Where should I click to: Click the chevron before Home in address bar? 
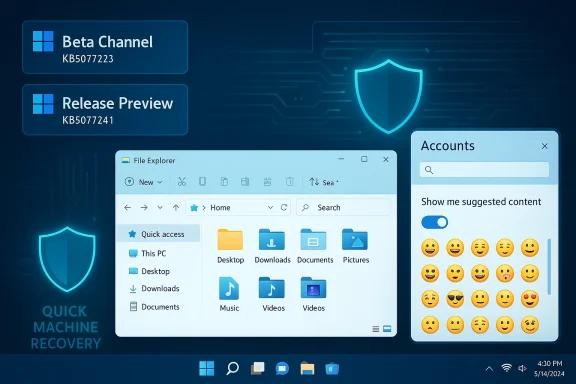204,208
